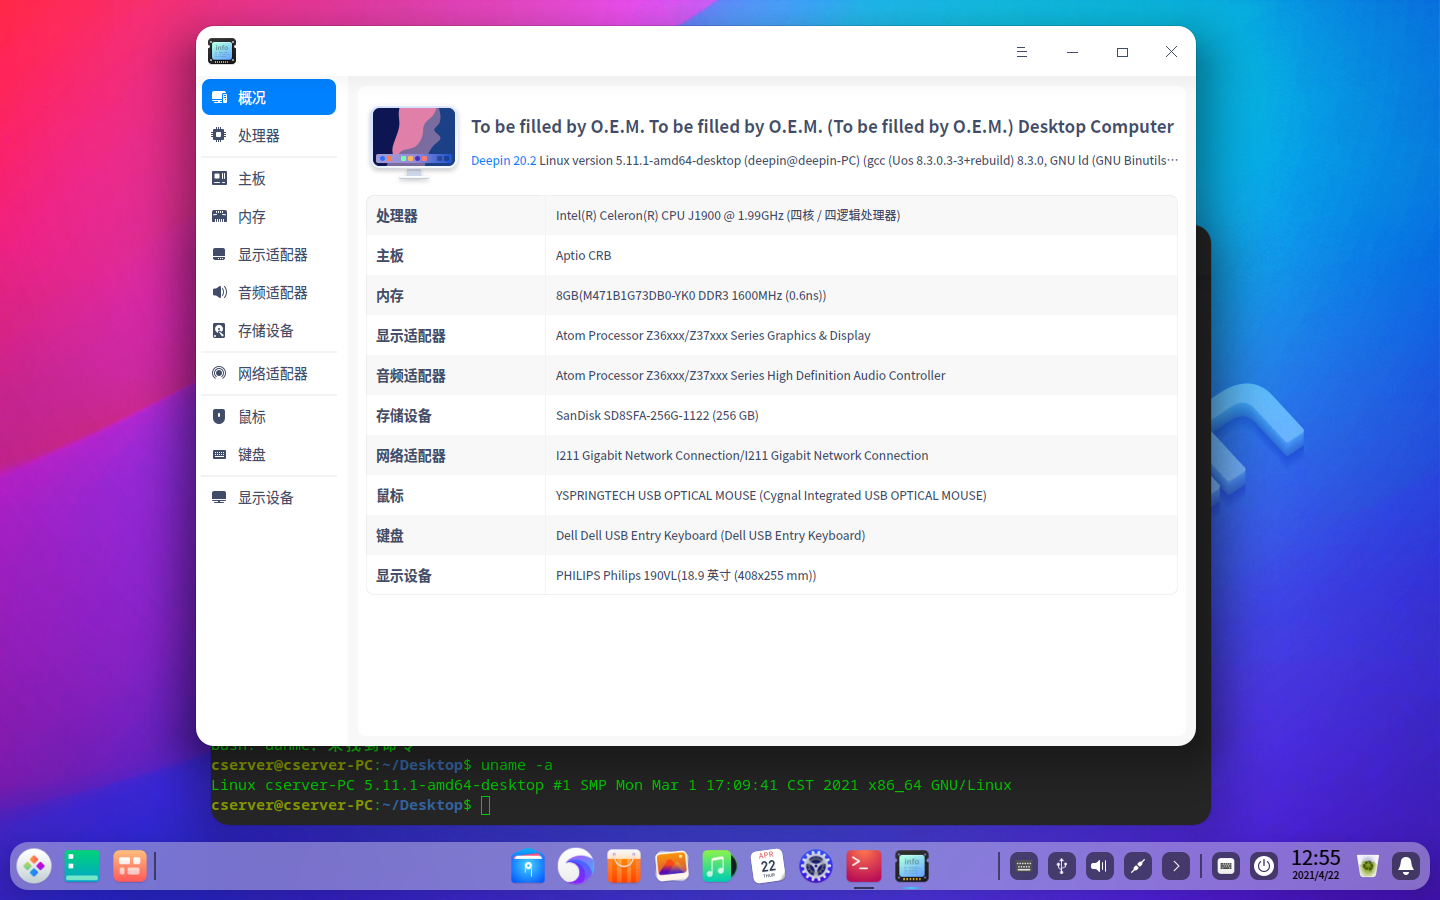
Task: Open the Calendar dock icon
Action: pos(768,866)
